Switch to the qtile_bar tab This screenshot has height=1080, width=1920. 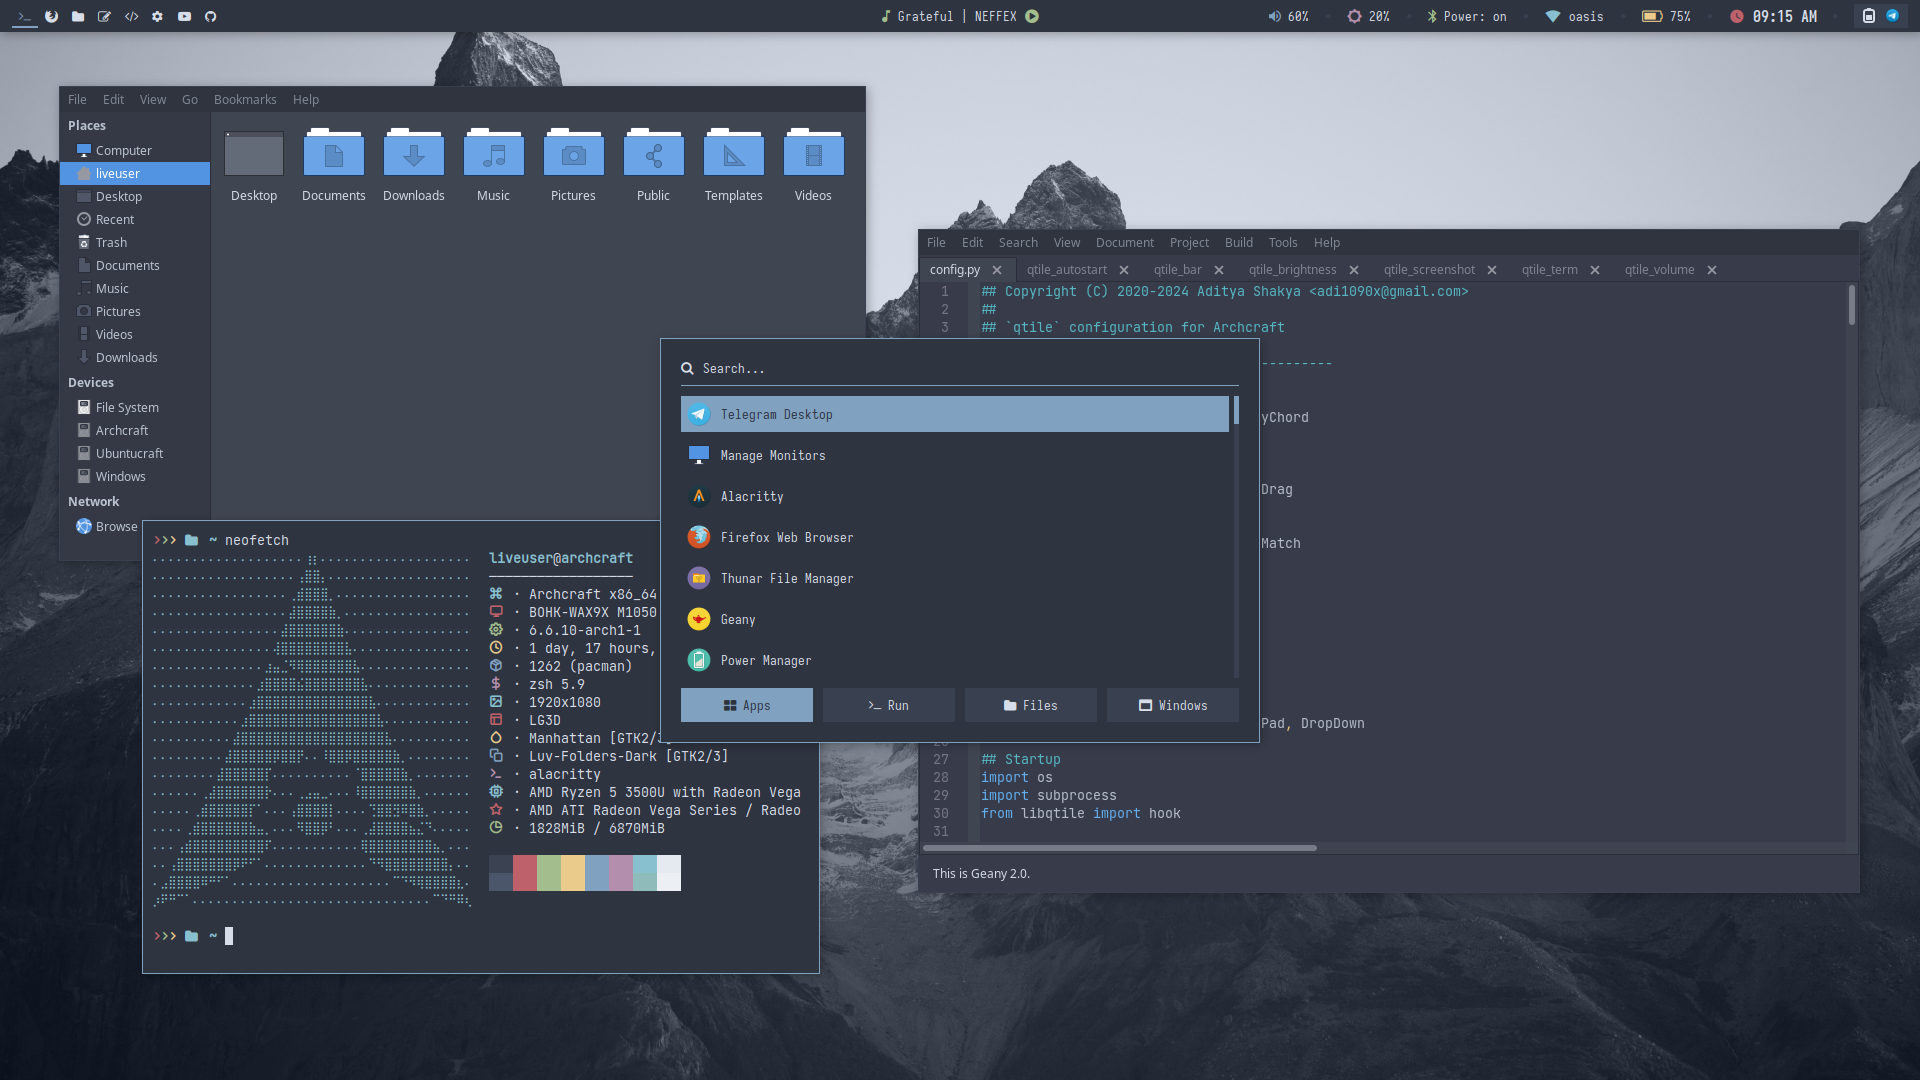click(x=1177, y=270)
